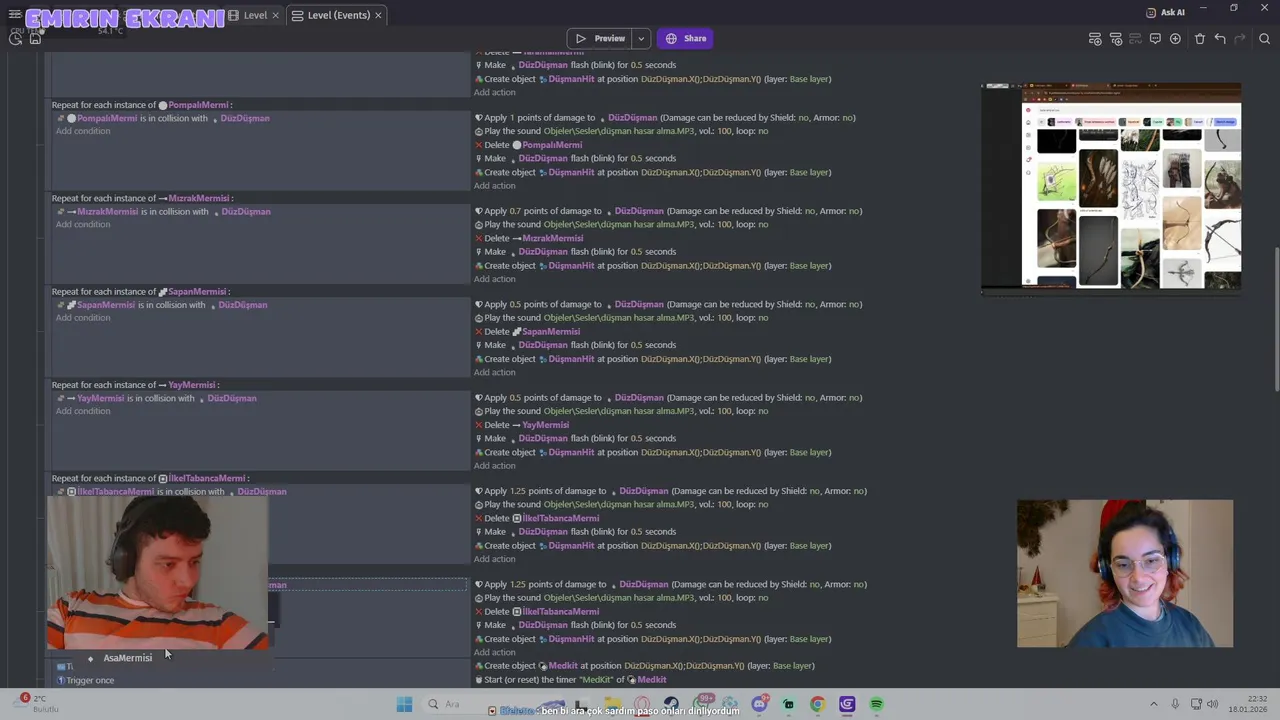Delete selected events with the trash icon
Screen dimensions: 1280x720
pos(1200,38)
